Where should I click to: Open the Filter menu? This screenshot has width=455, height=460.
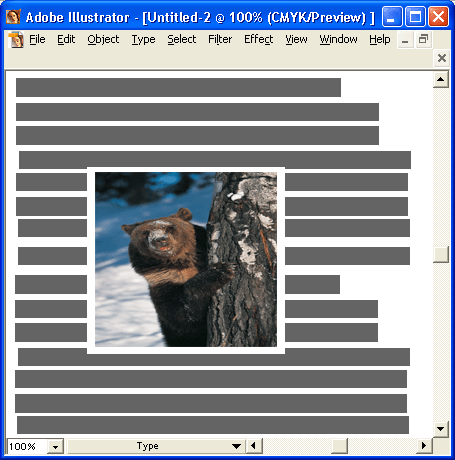tap(220, 39)
